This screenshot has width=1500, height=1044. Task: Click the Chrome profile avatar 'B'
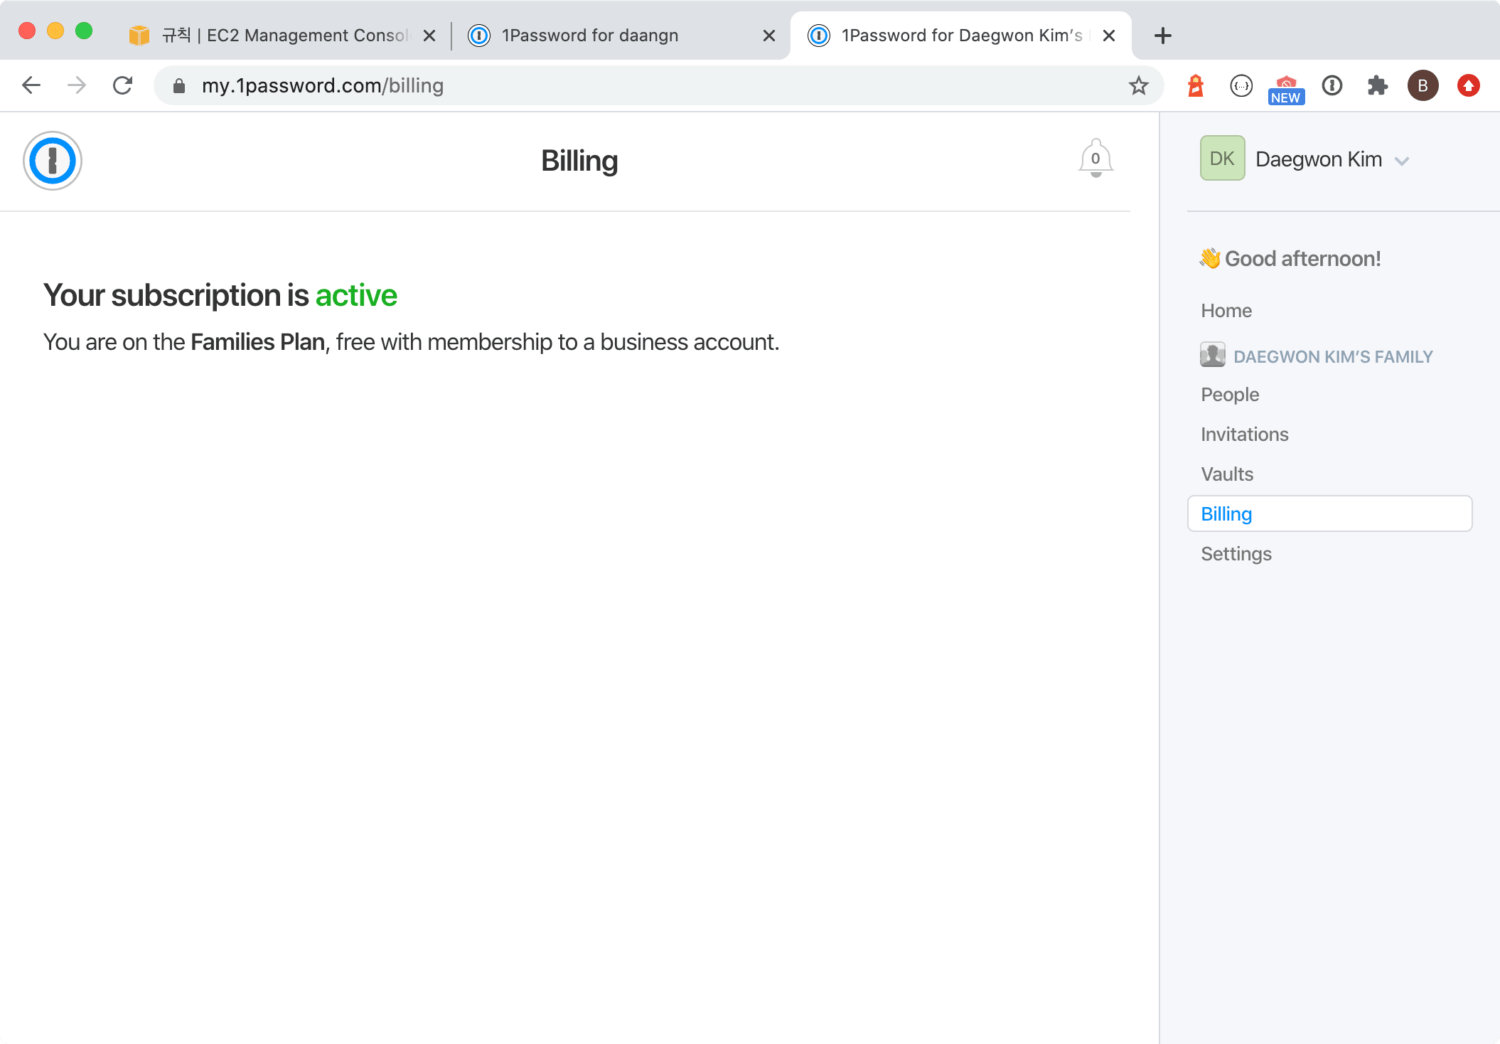pos(1422,86)
